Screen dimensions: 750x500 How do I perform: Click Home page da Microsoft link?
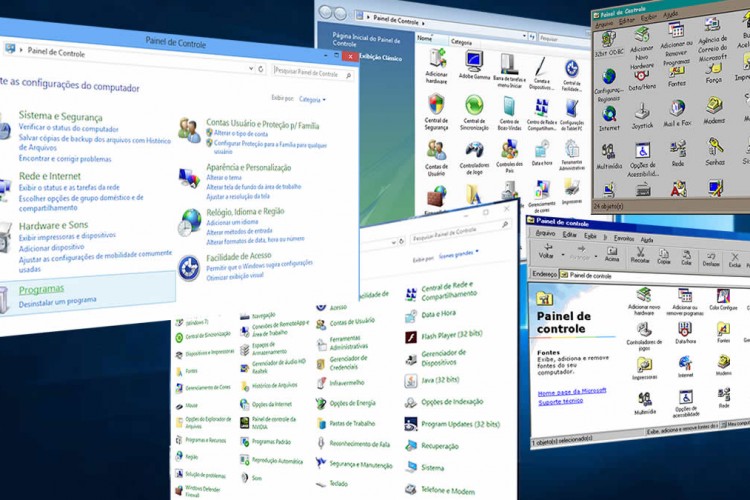tap(572, 392)
